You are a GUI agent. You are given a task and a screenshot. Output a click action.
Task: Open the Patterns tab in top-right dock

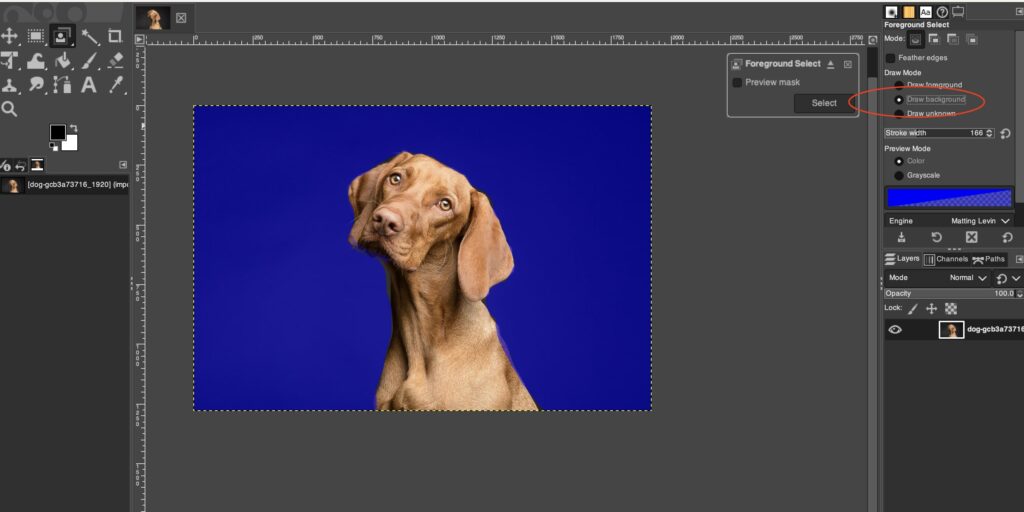[908, 12]
